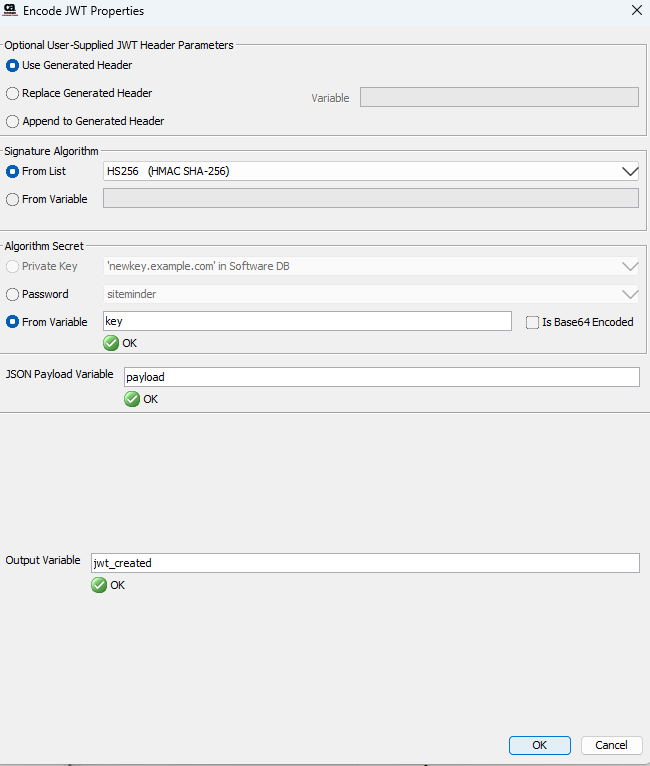Choose the Password radio button for secret
Image resolution: width=650 pixels, height=766 pixels.
click(x=13, y=295)
